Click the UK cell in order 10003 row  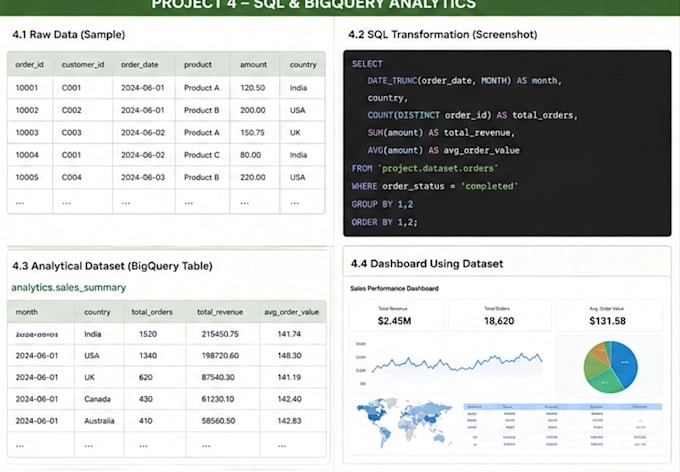(295, 132)
